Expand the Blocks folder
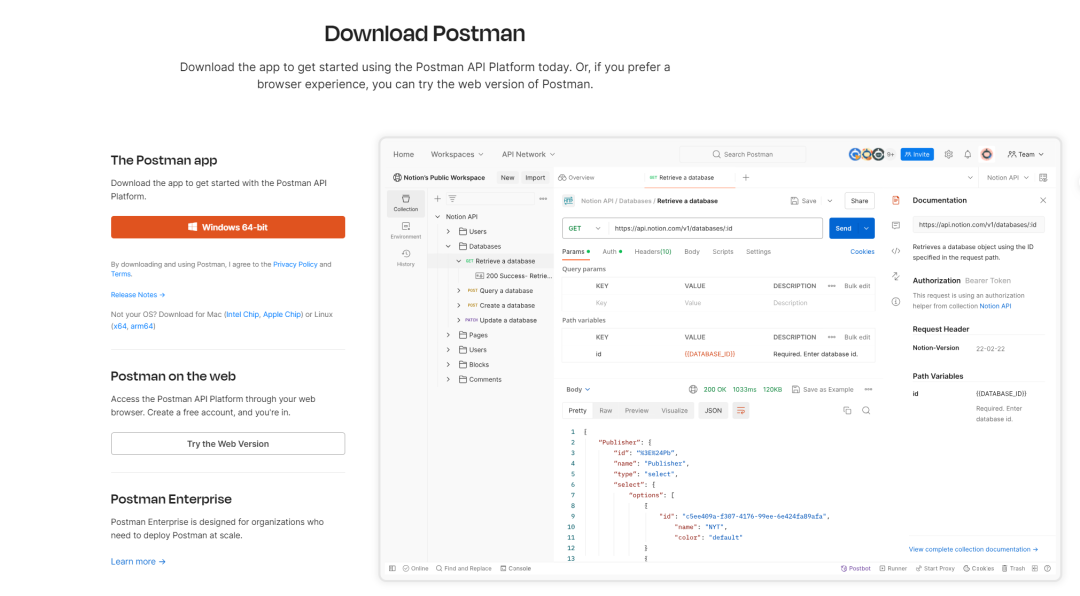Image resolution: width=1080 pixels, height=596 pixels. [448, 364]
